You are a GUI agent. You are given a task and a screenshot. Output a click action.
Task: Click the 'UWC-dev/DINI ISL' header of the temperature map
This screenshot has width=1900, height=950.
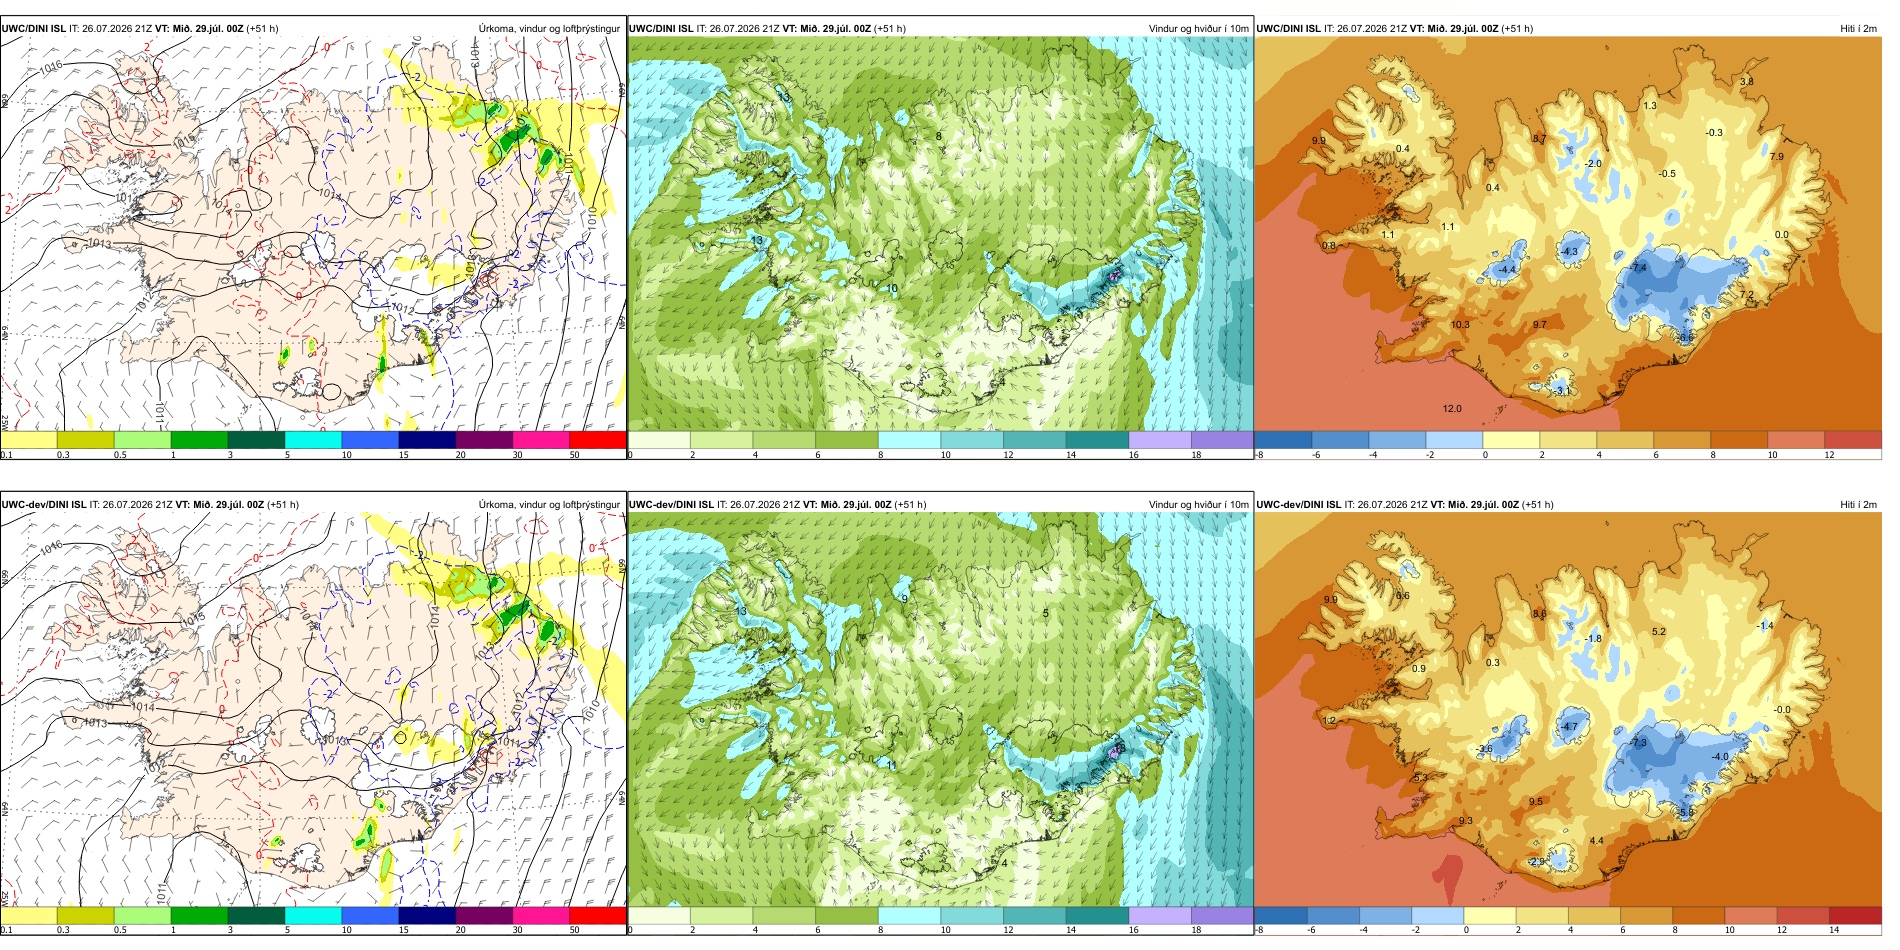1298,505
